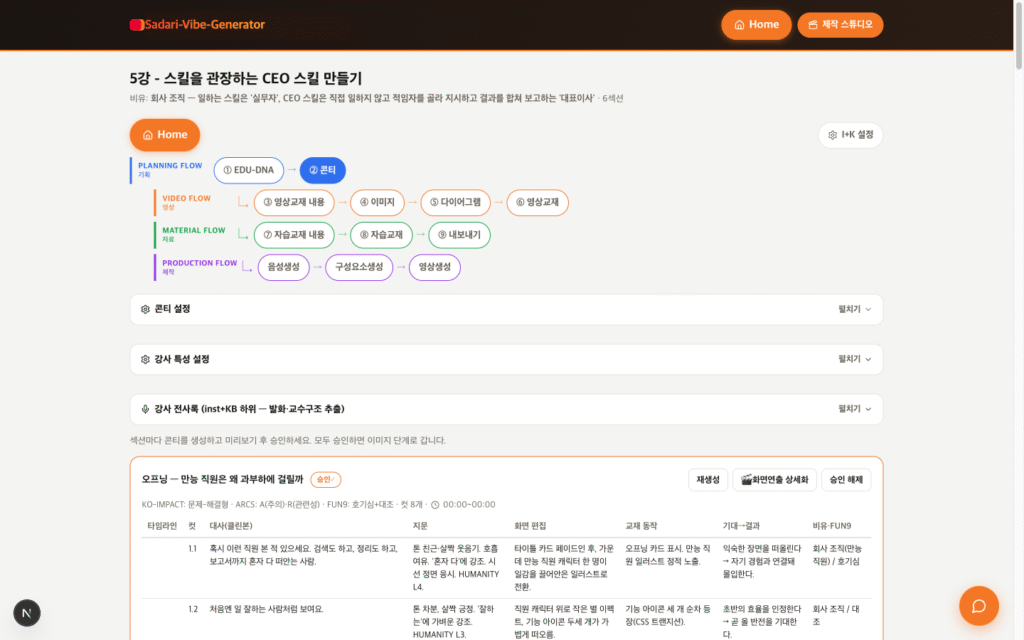
Task: Click cut number 1.1 cell
Action: point(193,549)
